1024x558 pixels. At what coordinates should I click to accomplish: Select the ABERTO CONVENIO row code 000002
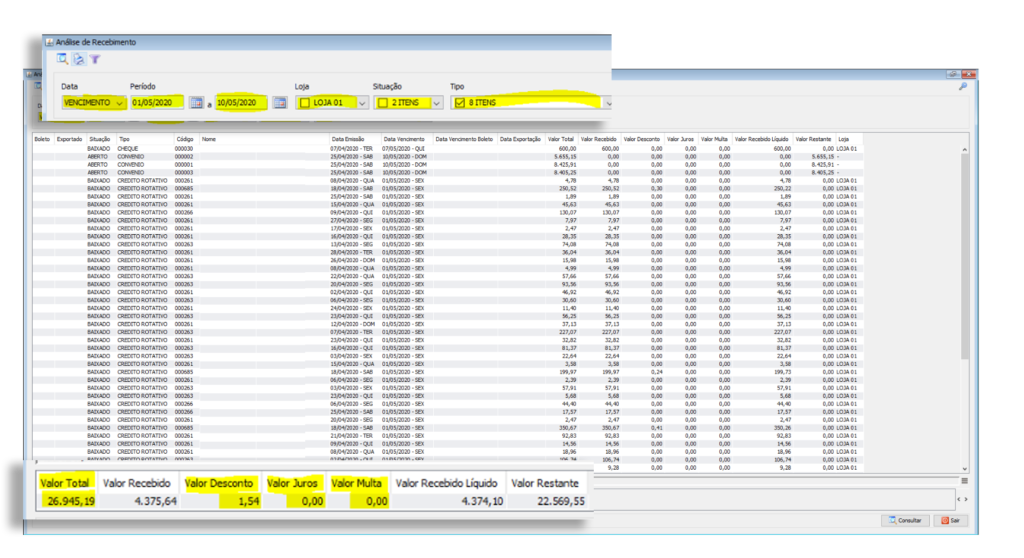[448, 157]
